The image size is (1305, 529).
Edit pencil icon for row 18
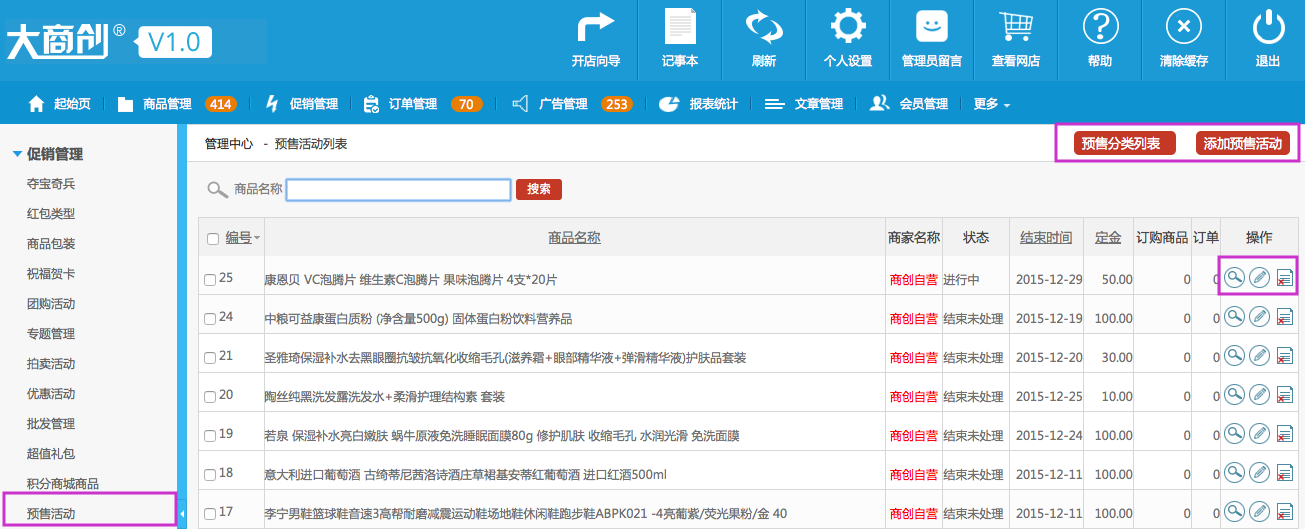(x=1260, y=473)
